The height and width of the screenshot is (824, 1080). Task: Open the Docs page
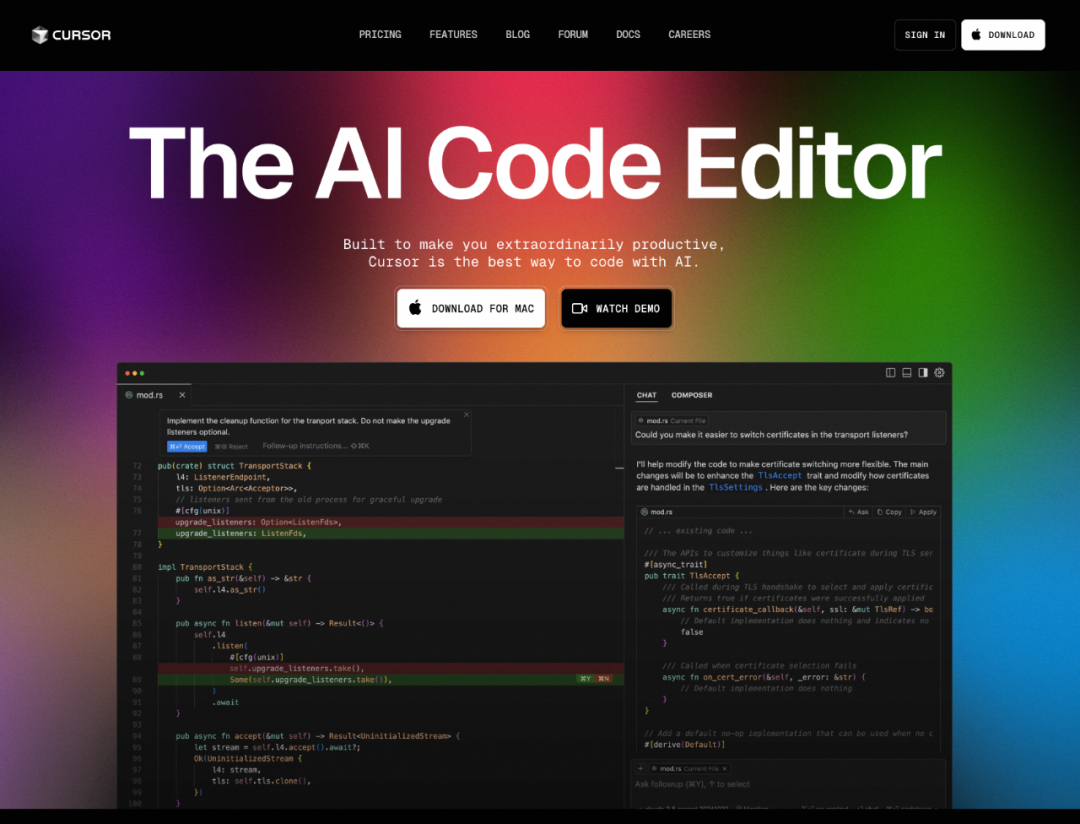pyautogui.click(x=627, y=34)
